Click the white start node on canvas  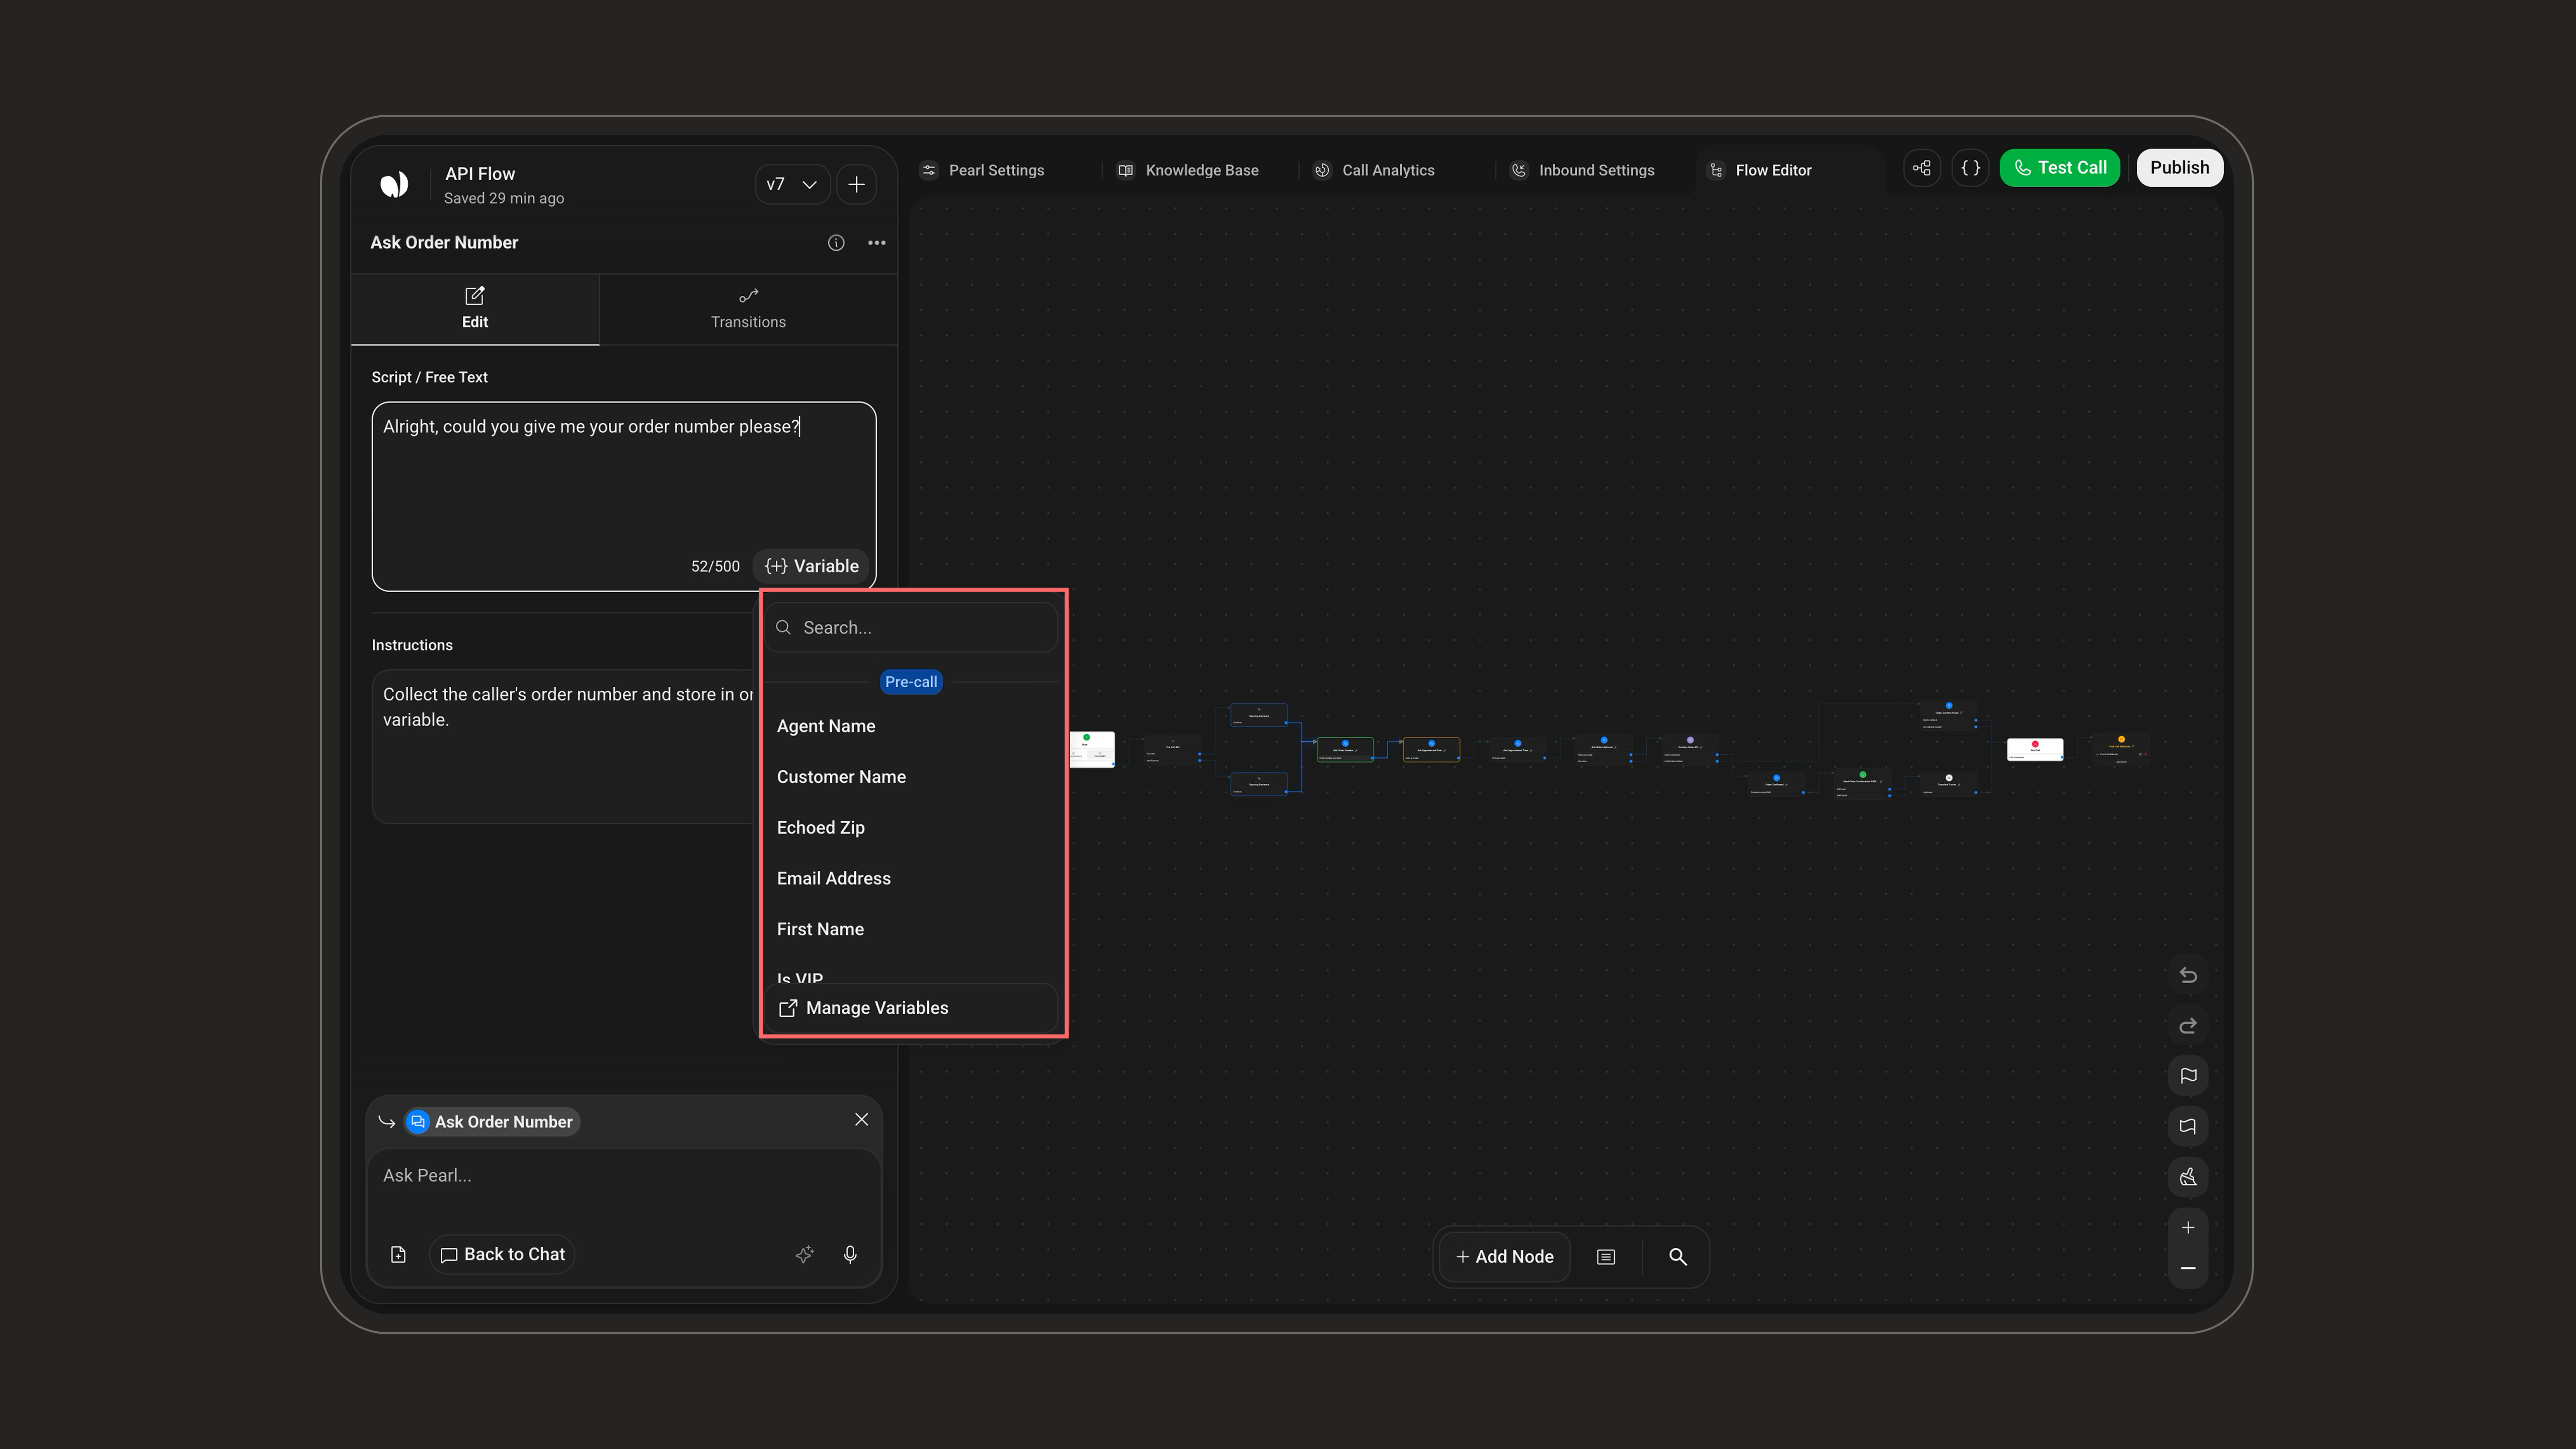point(1092,749)
